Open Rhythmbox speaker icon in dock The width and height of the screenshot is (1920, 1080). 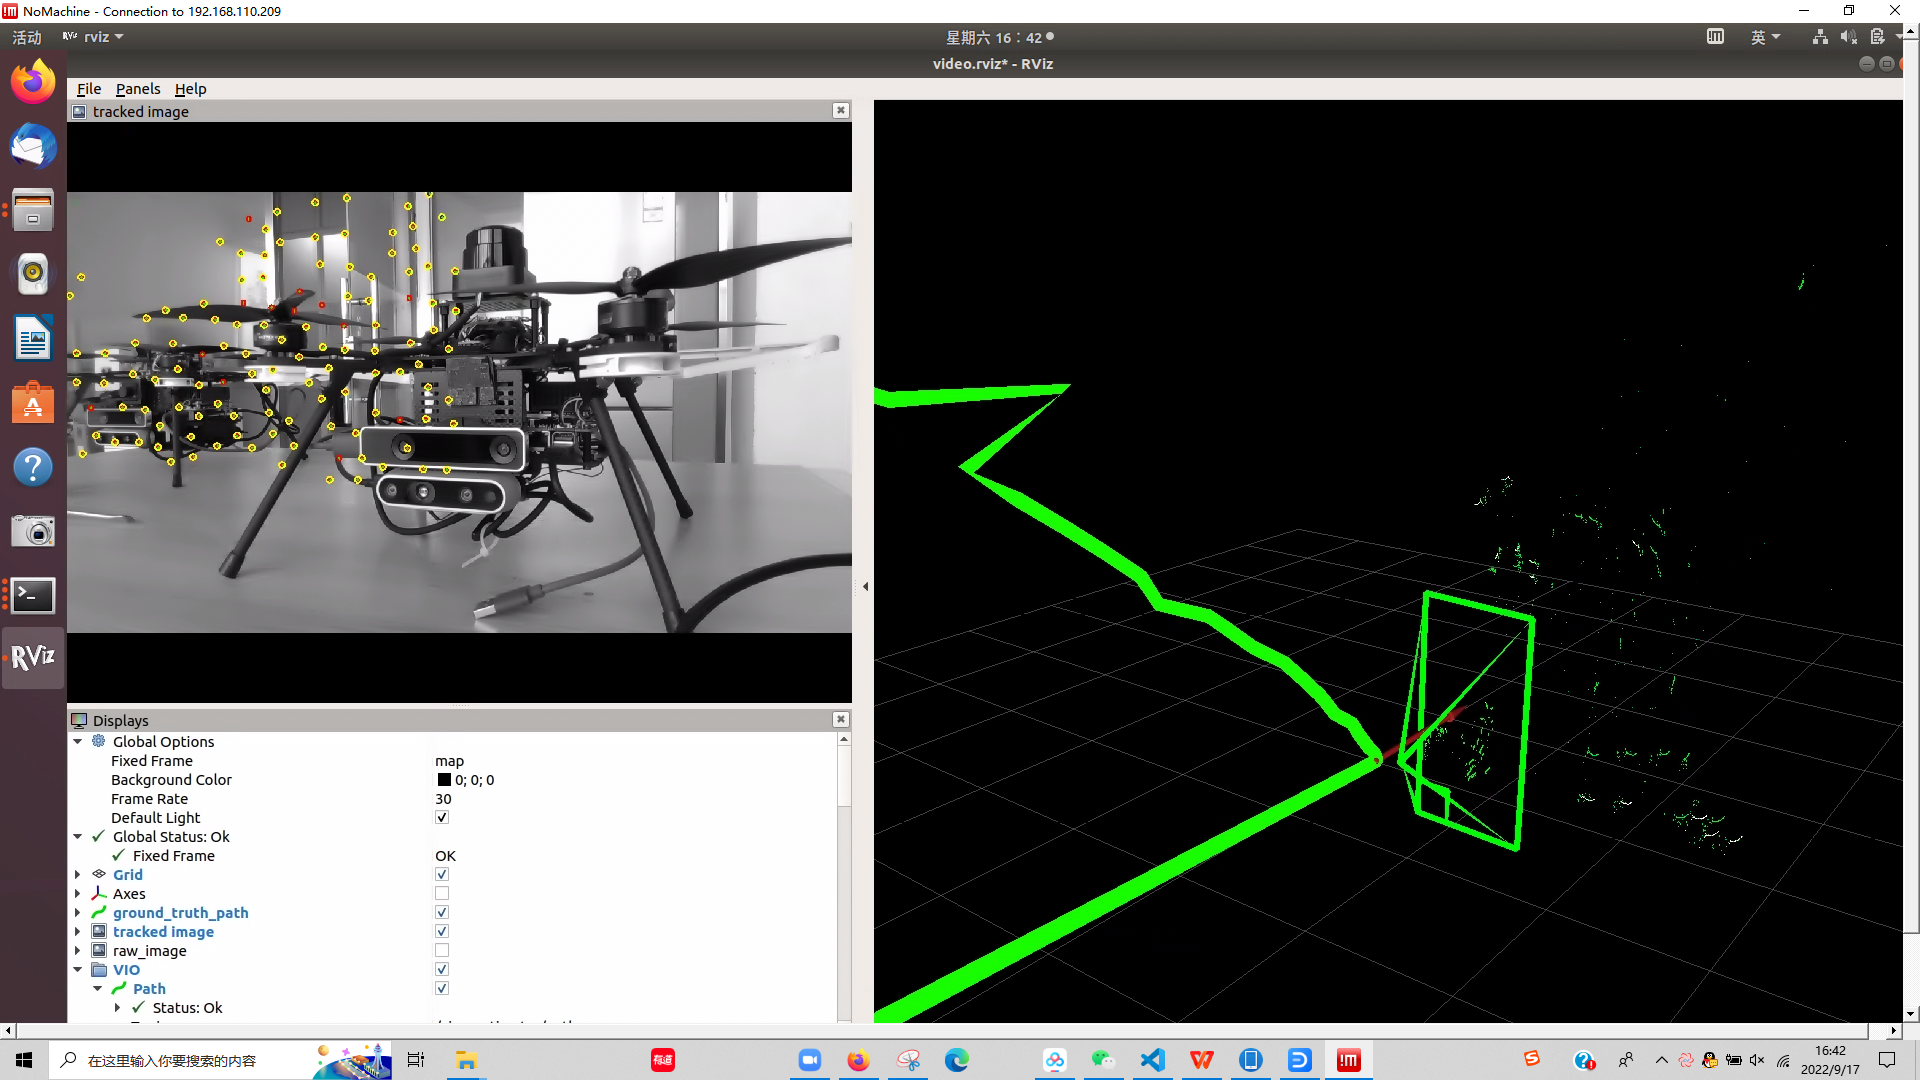[33, 273]
